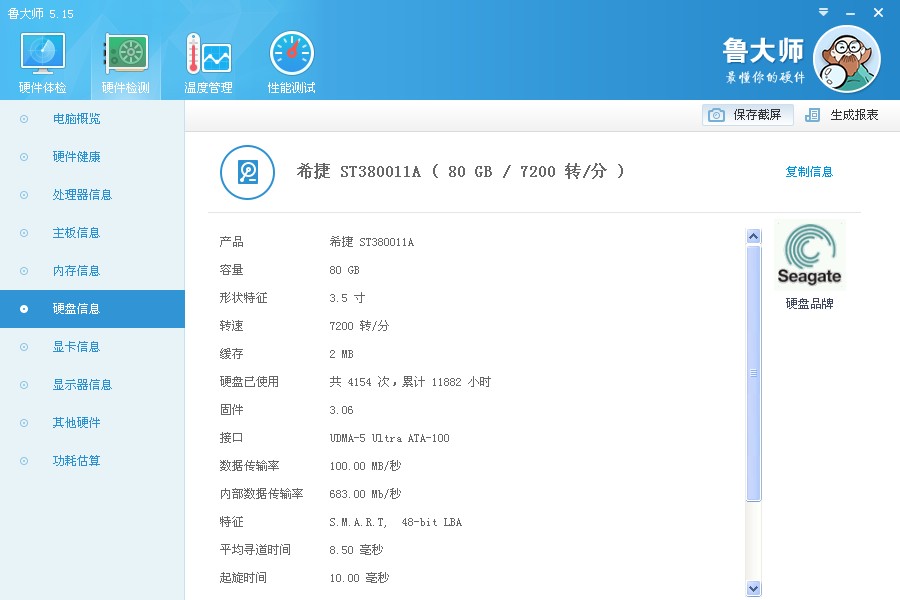Screen dimensions: 900x600
Task: Click internal rate value 683.00 Mb/秒
Action: pos(365,494)
